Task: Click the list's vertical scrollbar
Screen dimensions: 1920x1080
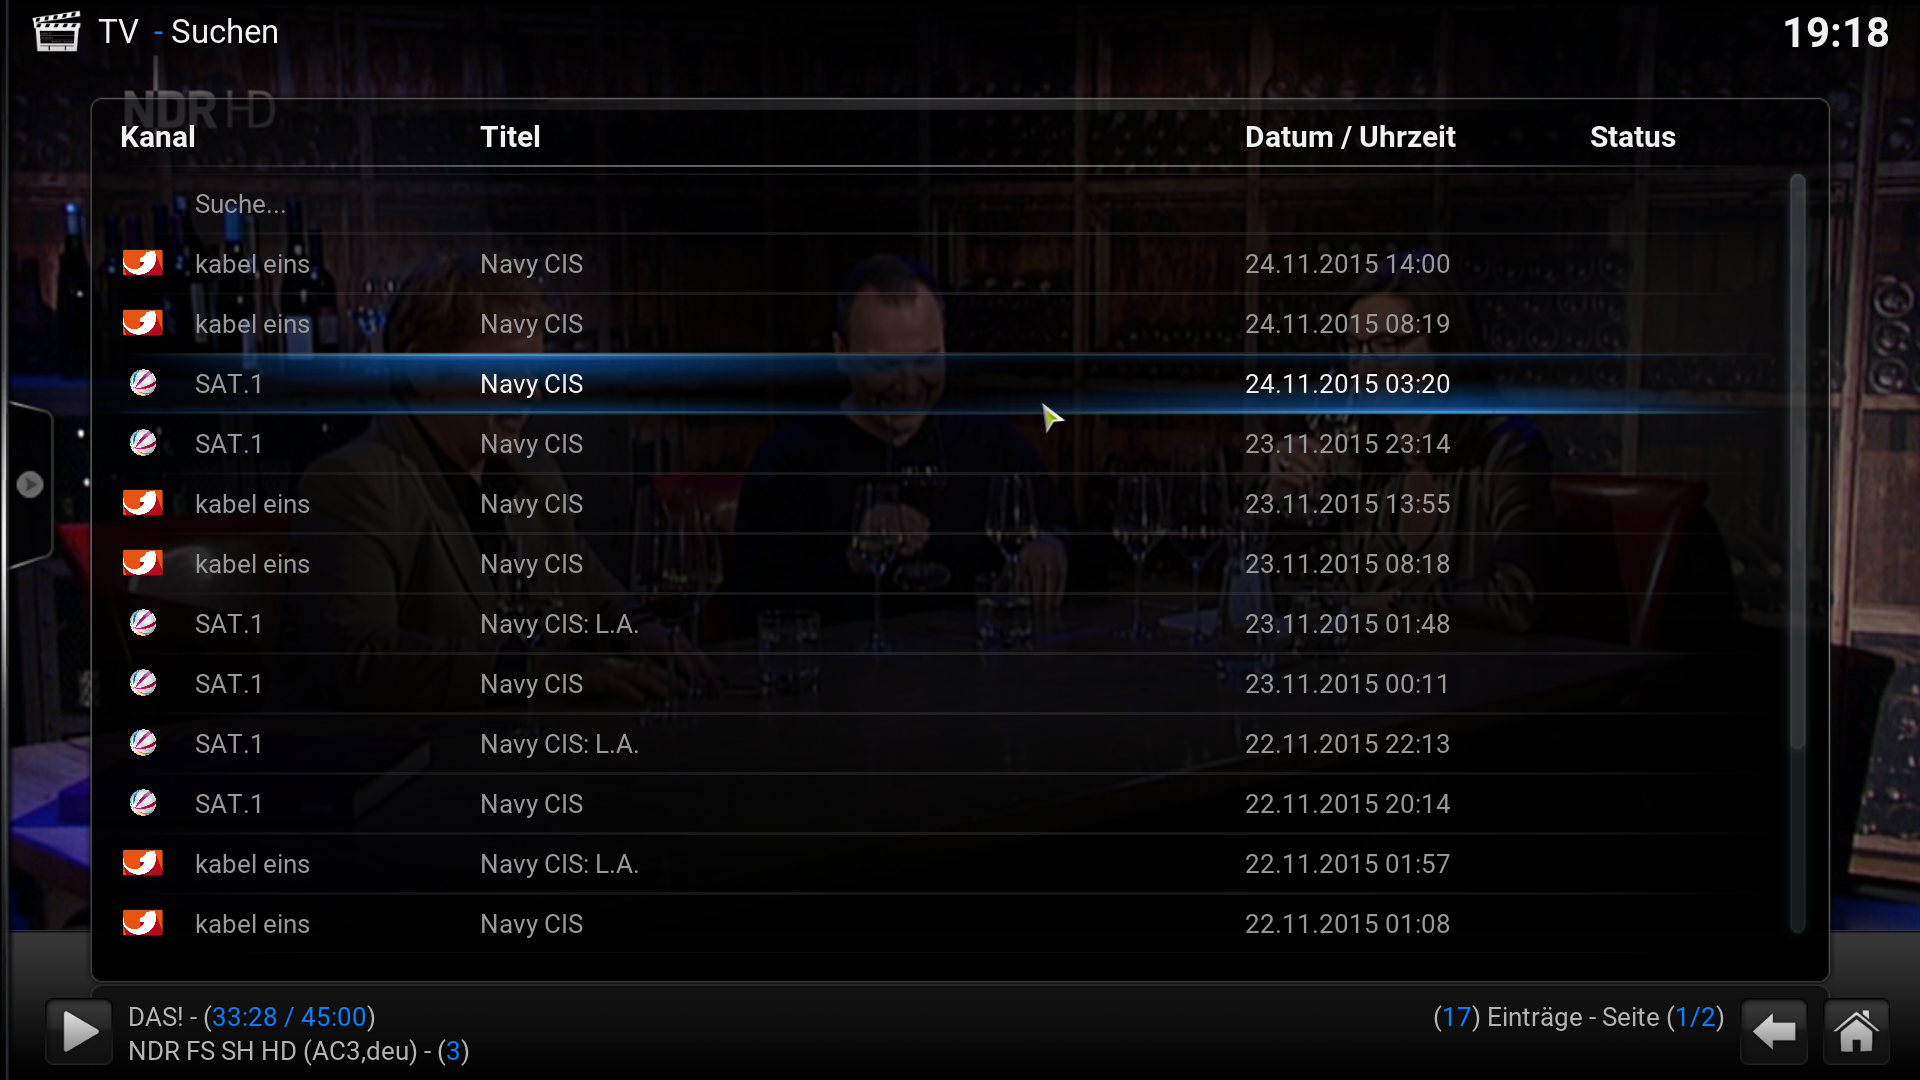Action: click(x=1797, y=553)
